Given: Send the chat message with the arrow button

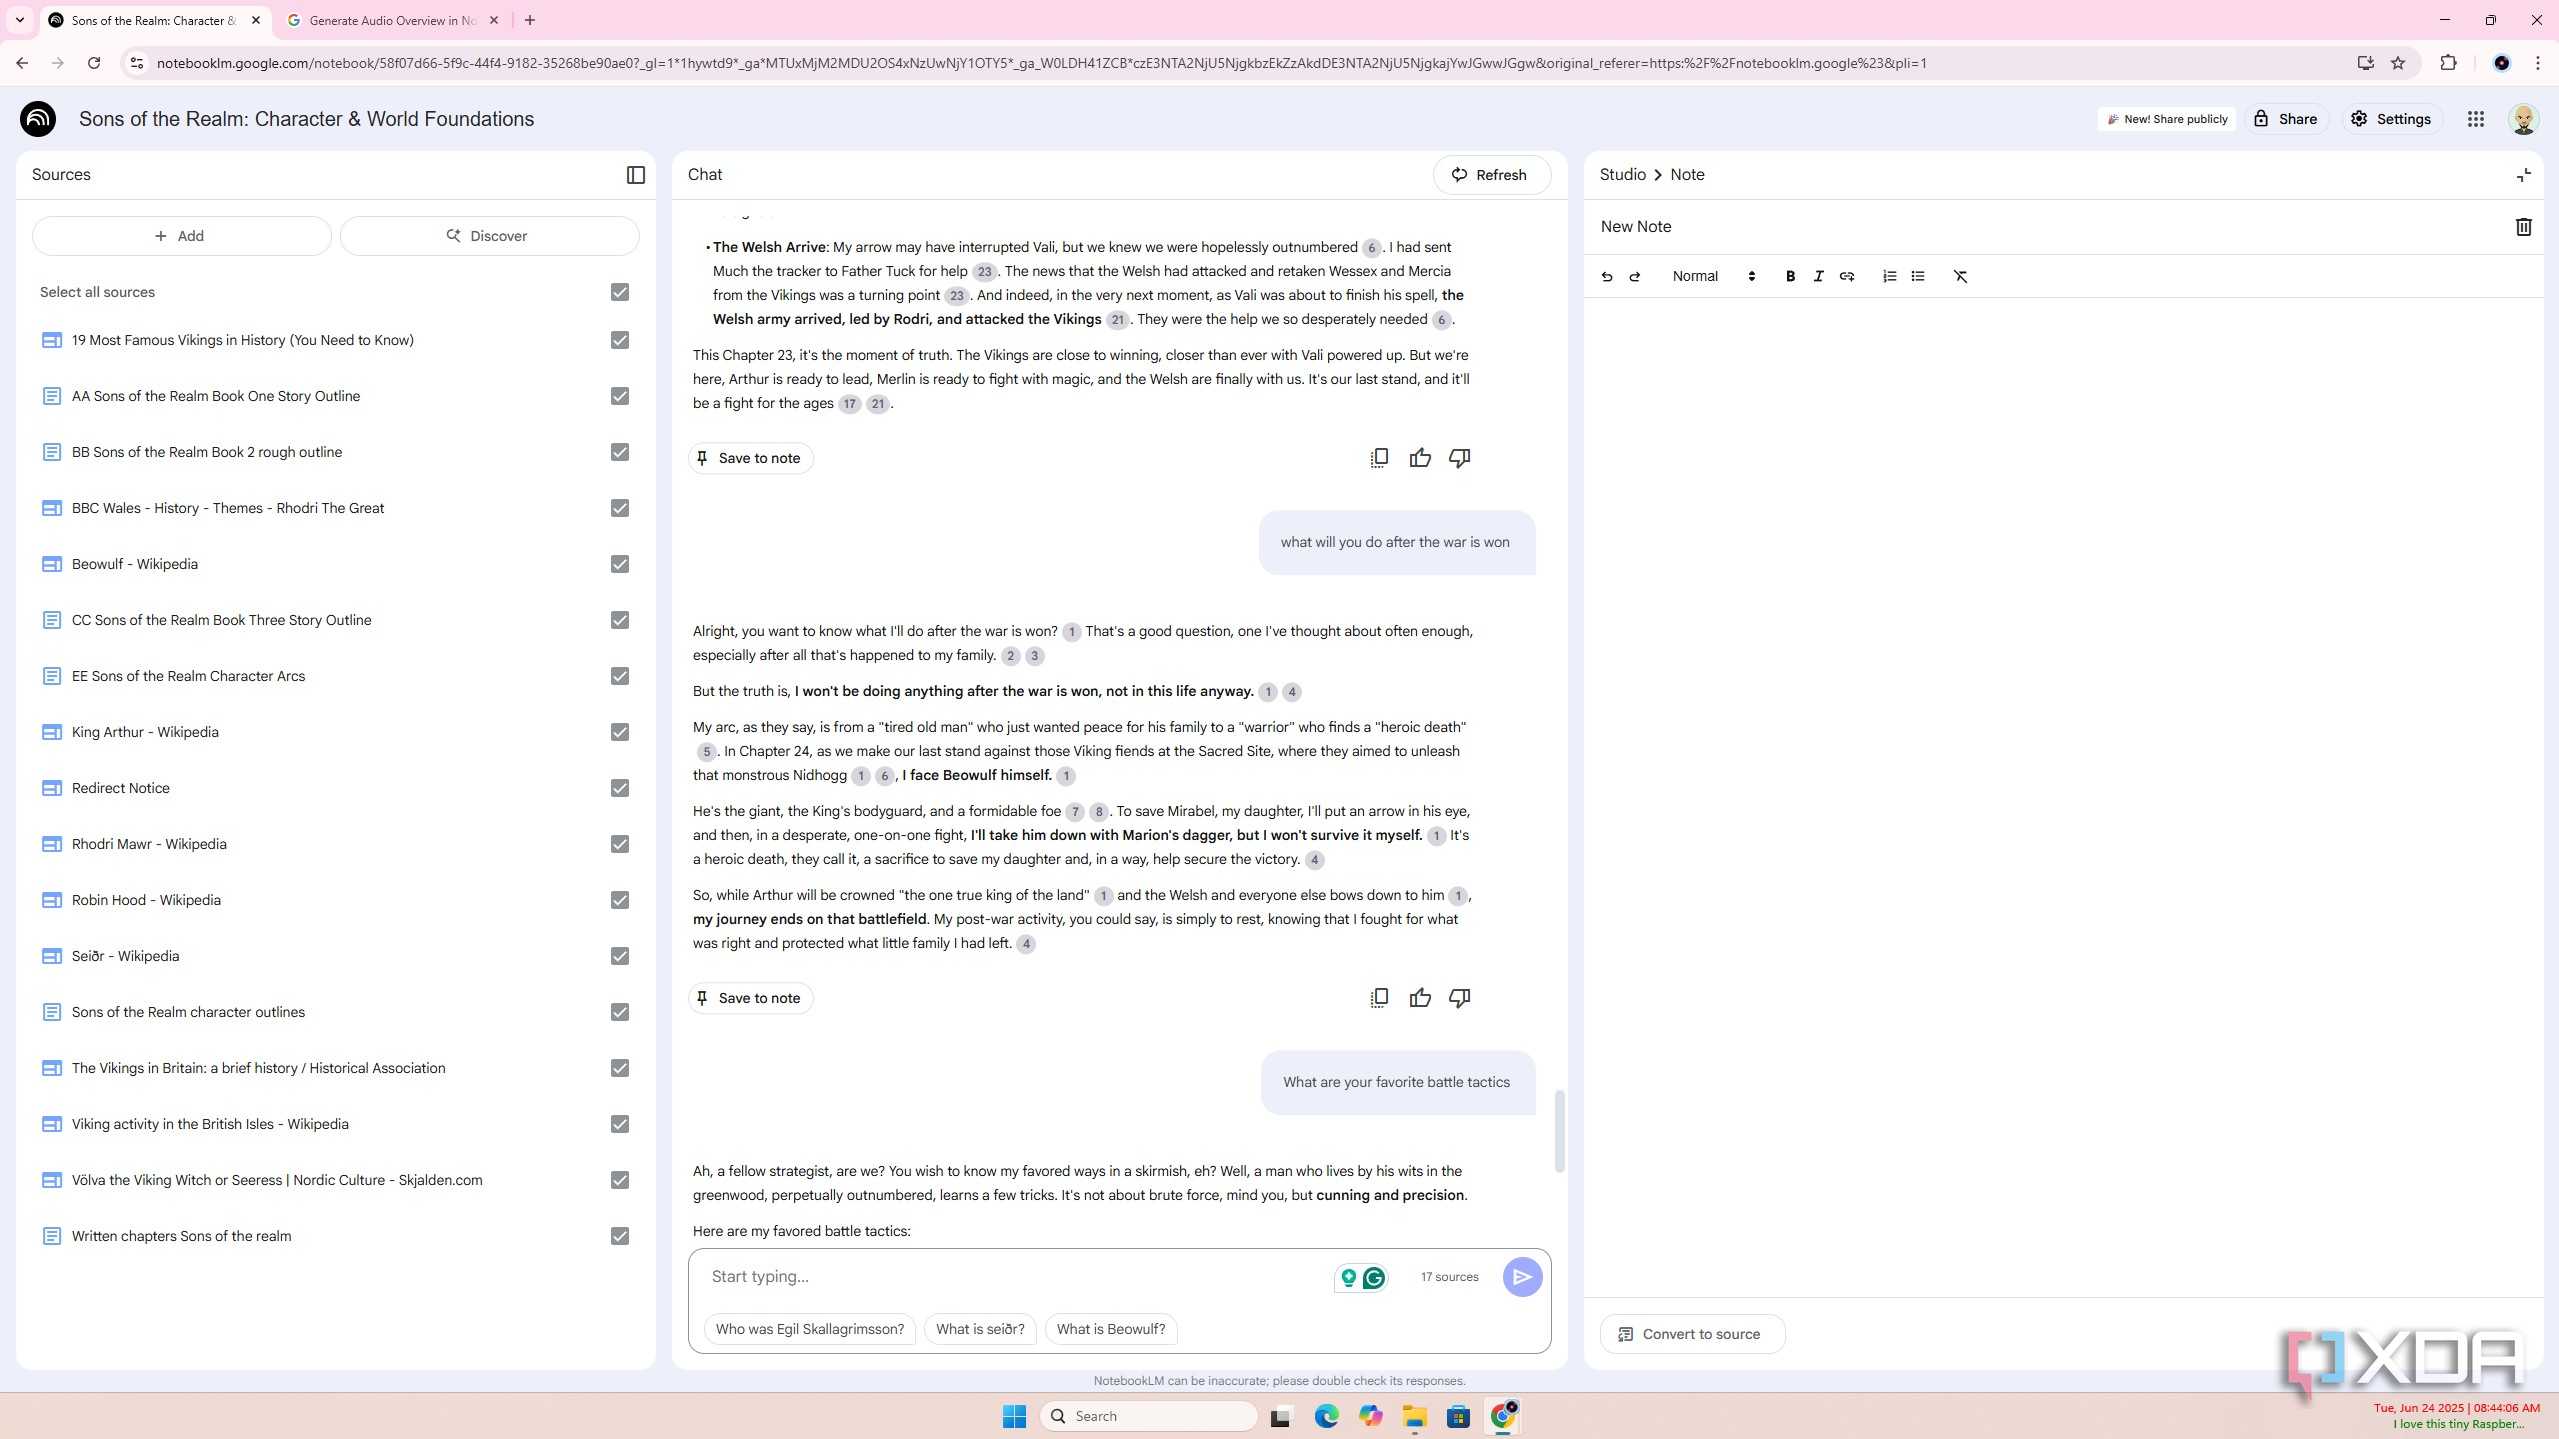Looking at the screenshot, I should coord(1521,1277).
